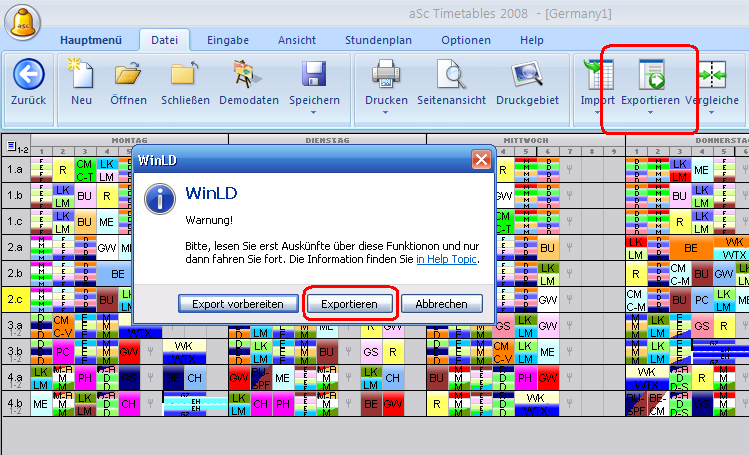Viewport: 749px width, 455px height.
Task: Click the Abbrechen button
Action: click(x=441, y=304)
